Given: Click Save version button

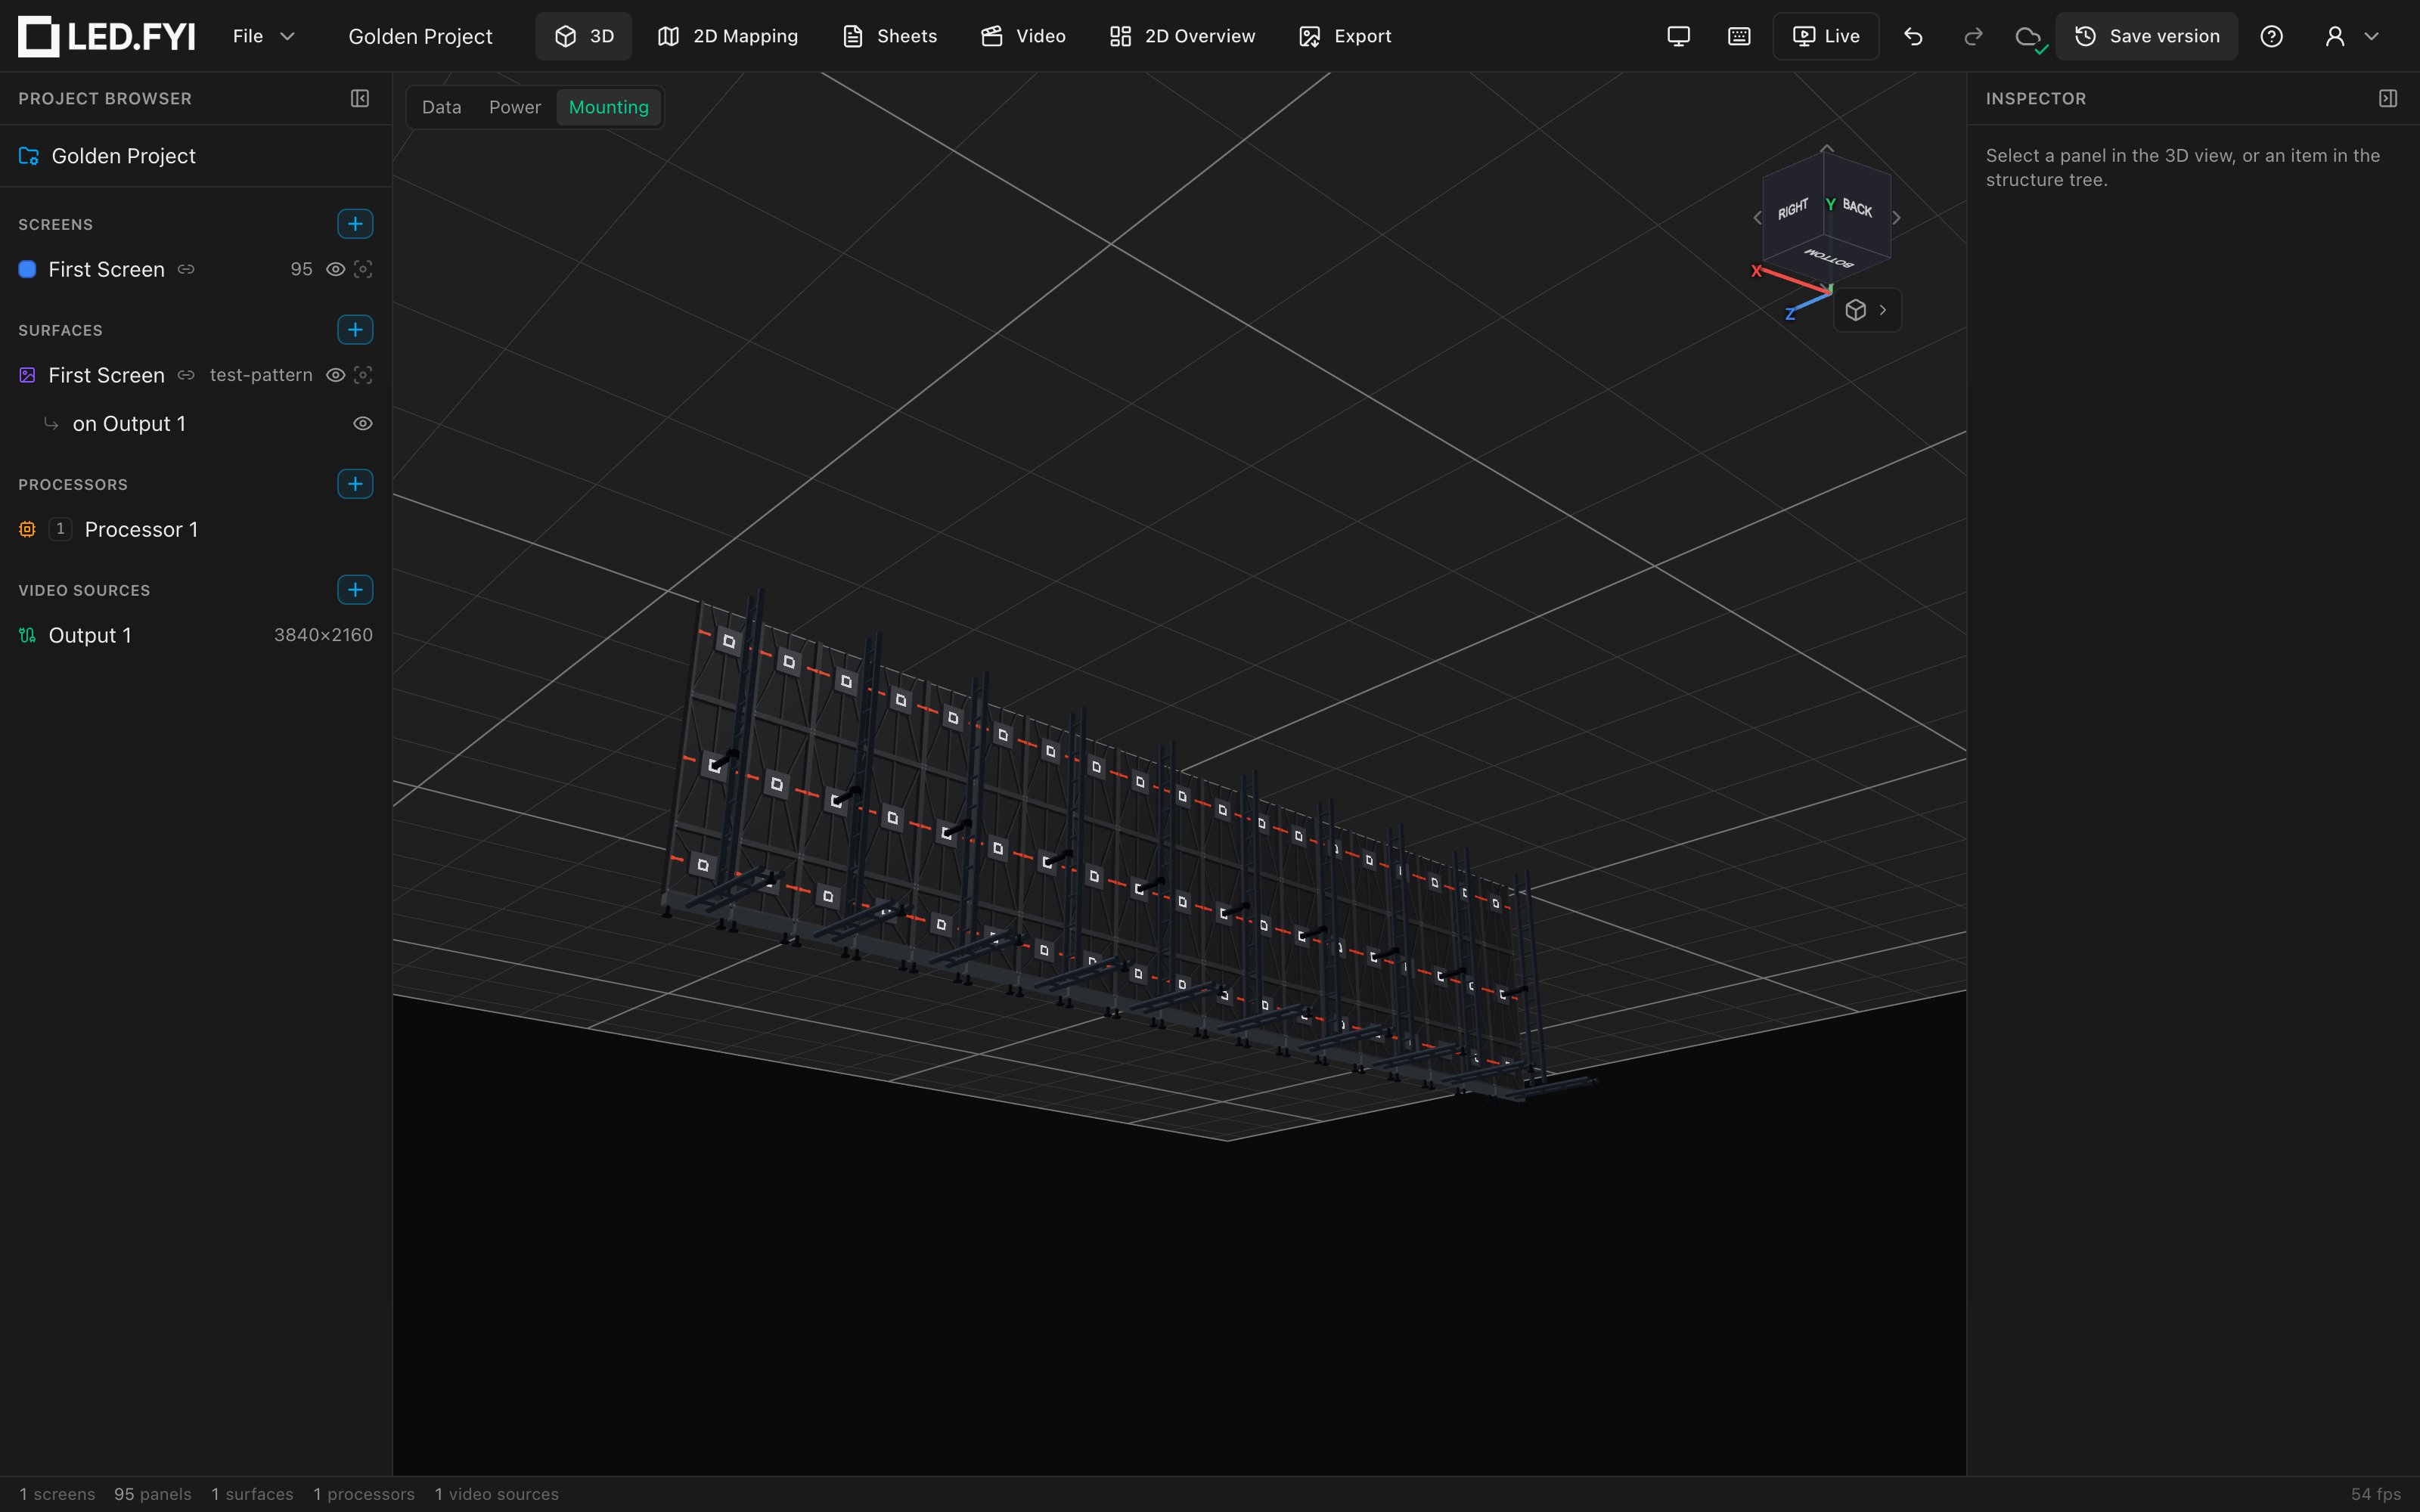Looking at the screenshot, I should click(x=2147, y=36).
